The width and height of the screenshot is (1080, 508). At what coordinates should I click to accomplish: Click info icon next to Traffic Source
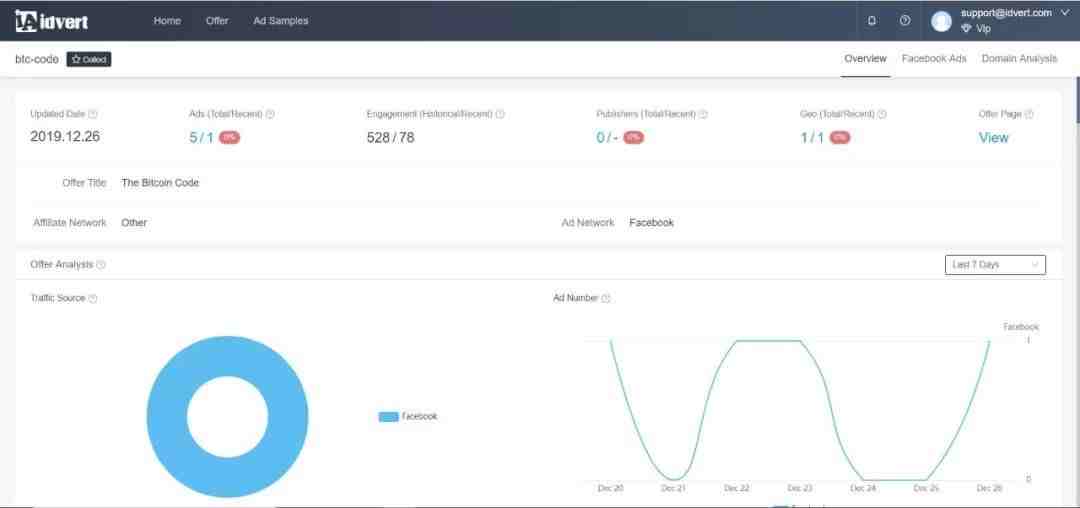(x=93, y=298)
